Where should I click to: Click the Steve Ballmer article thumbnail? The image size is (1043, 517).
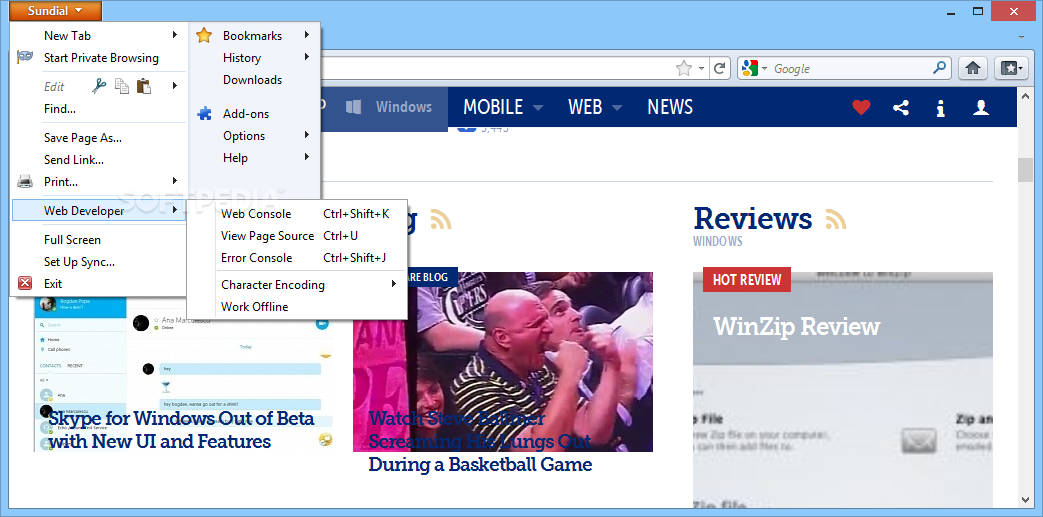[x=503, y=362]
